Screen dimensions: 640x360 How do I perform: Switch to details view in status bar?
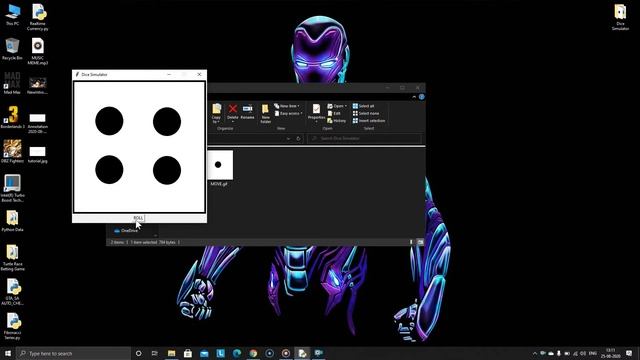pyautogui.click(x=411, y=242)
